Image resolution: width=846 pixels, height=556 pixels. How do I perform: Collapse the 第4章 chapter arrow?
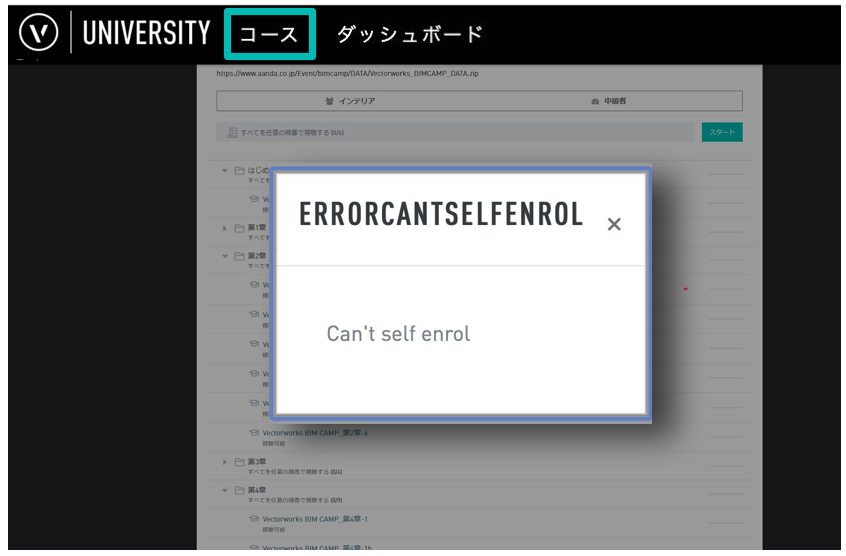(225, 490)
